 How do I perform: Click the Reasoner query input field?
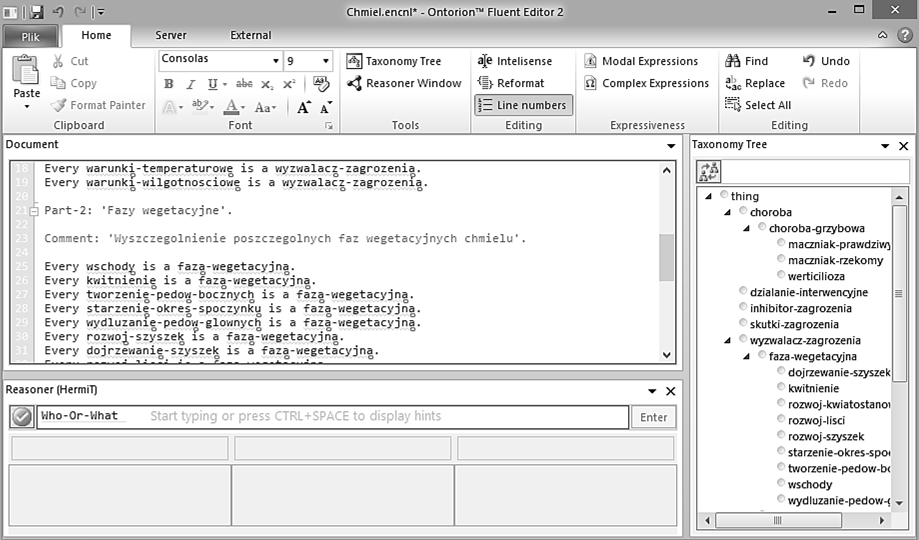[x=332, y=416]
